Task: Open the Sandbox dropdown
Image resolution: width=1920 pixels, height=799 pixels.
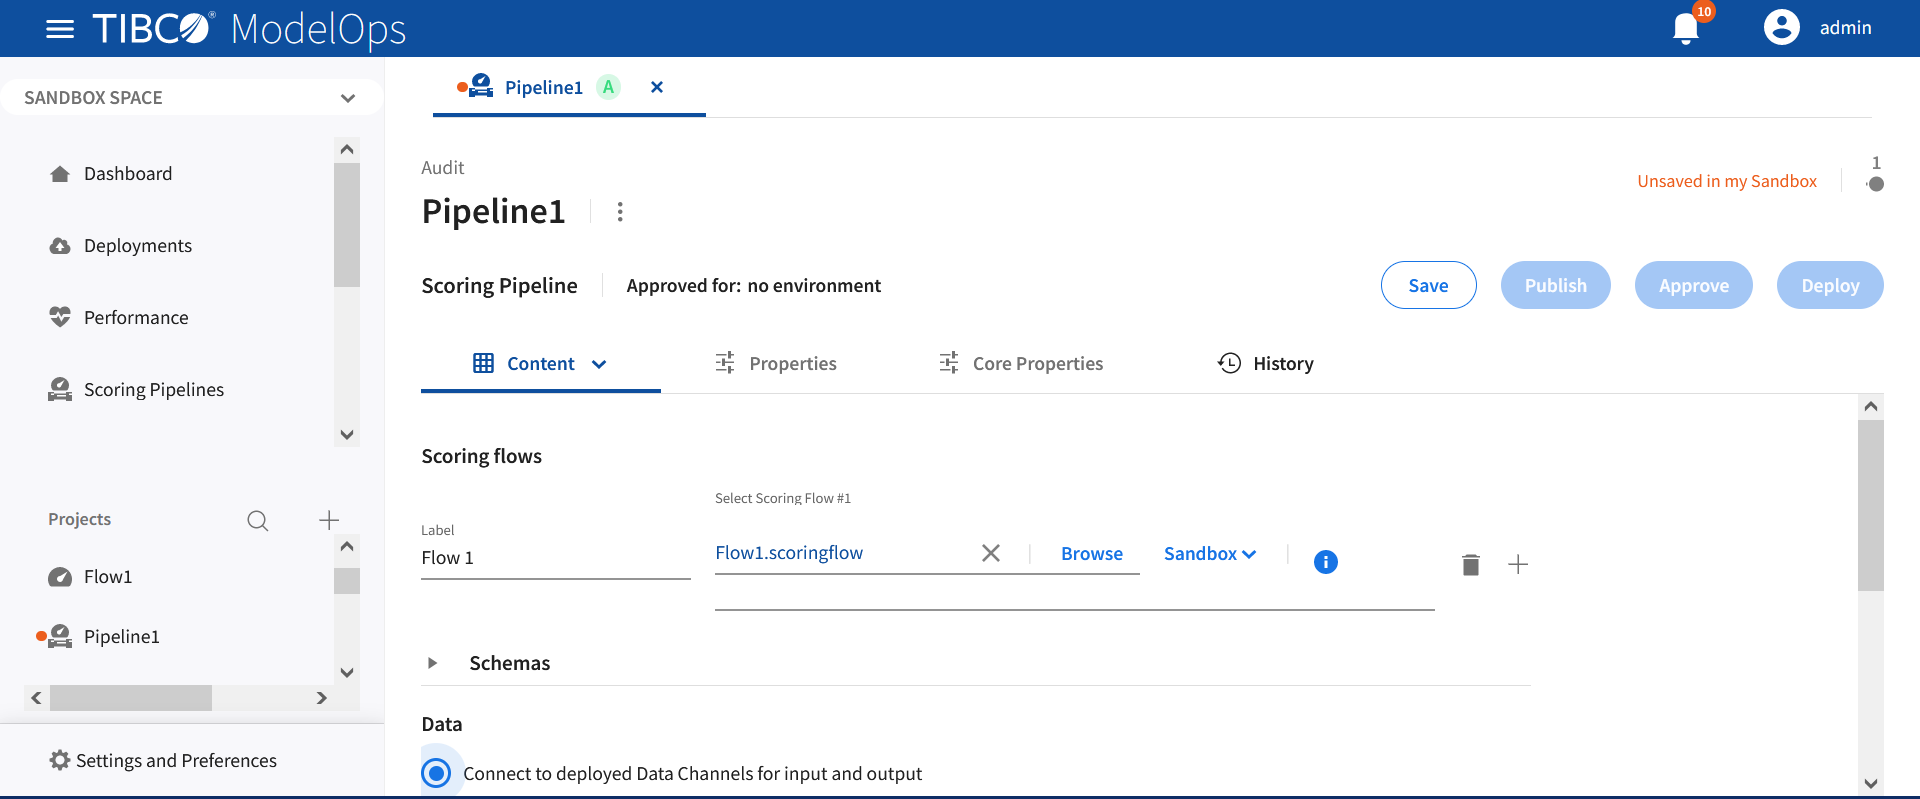Action: click(x=1209, y=554)
